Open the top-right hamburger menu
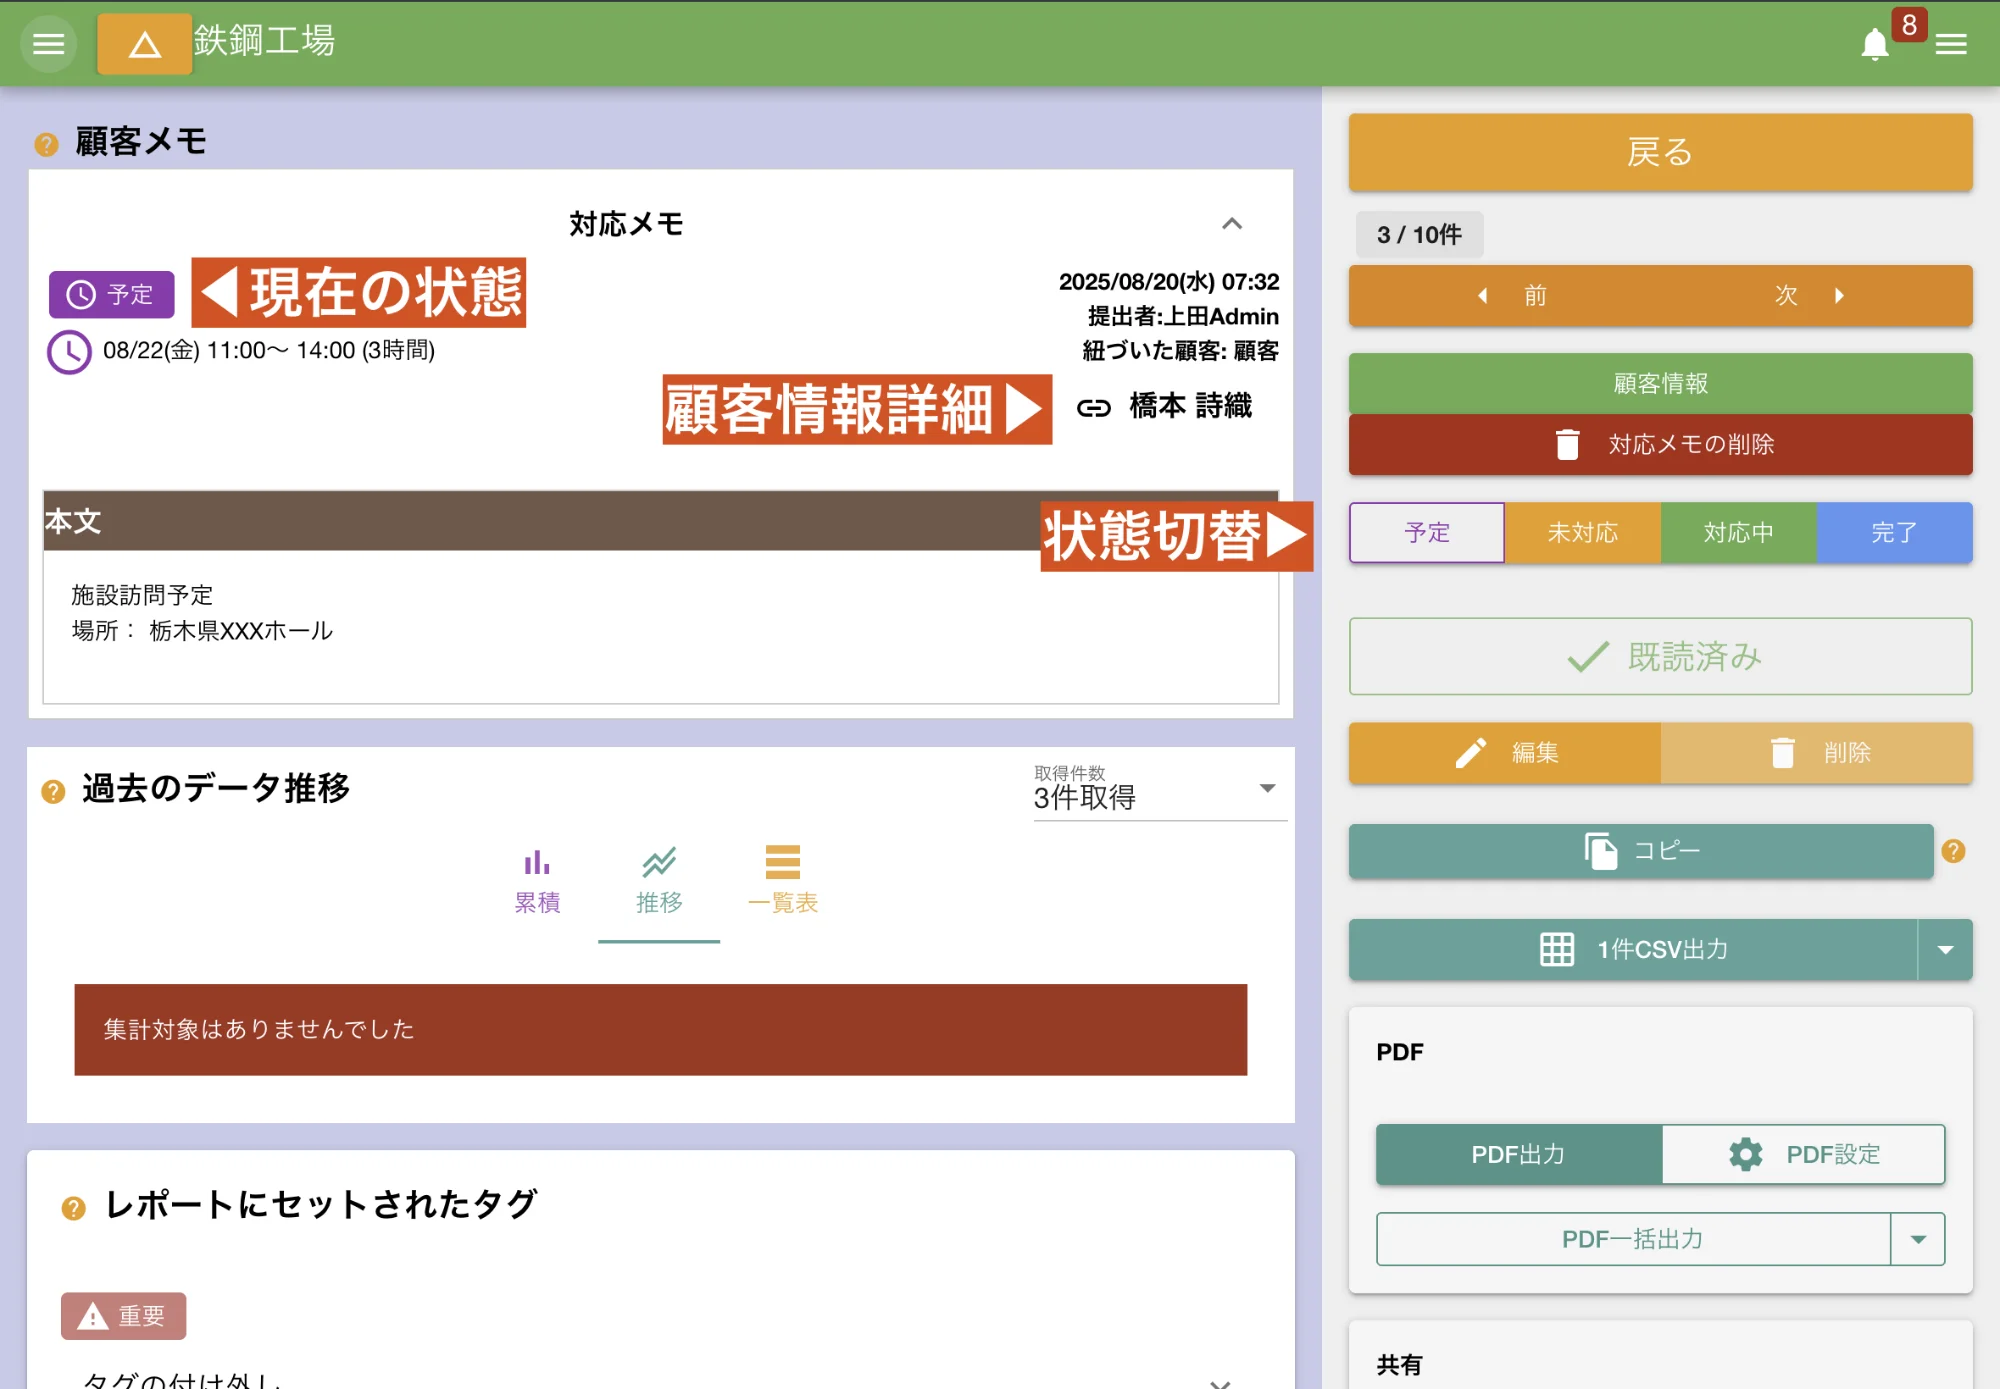The image size is (2000, 1389). point(1950,44)
